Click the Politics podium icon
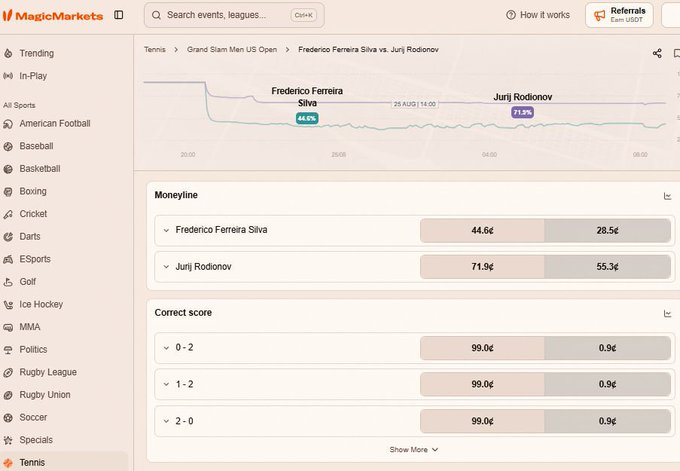Image resolution: width=680 pixels, height=471 pixels. [x=8, y=350]
